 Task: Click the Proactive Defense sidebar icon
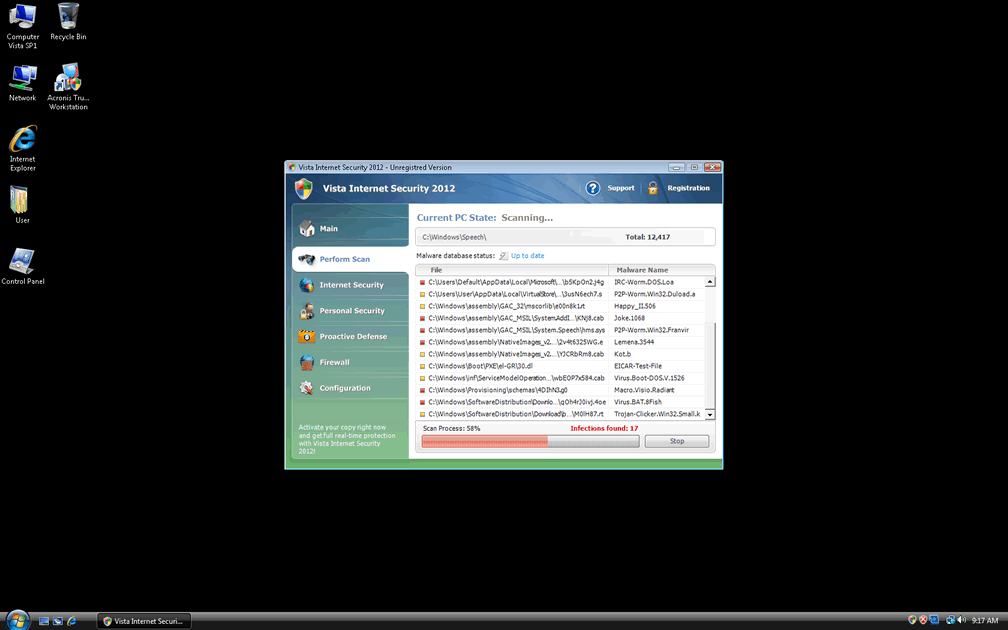point(307,337)
